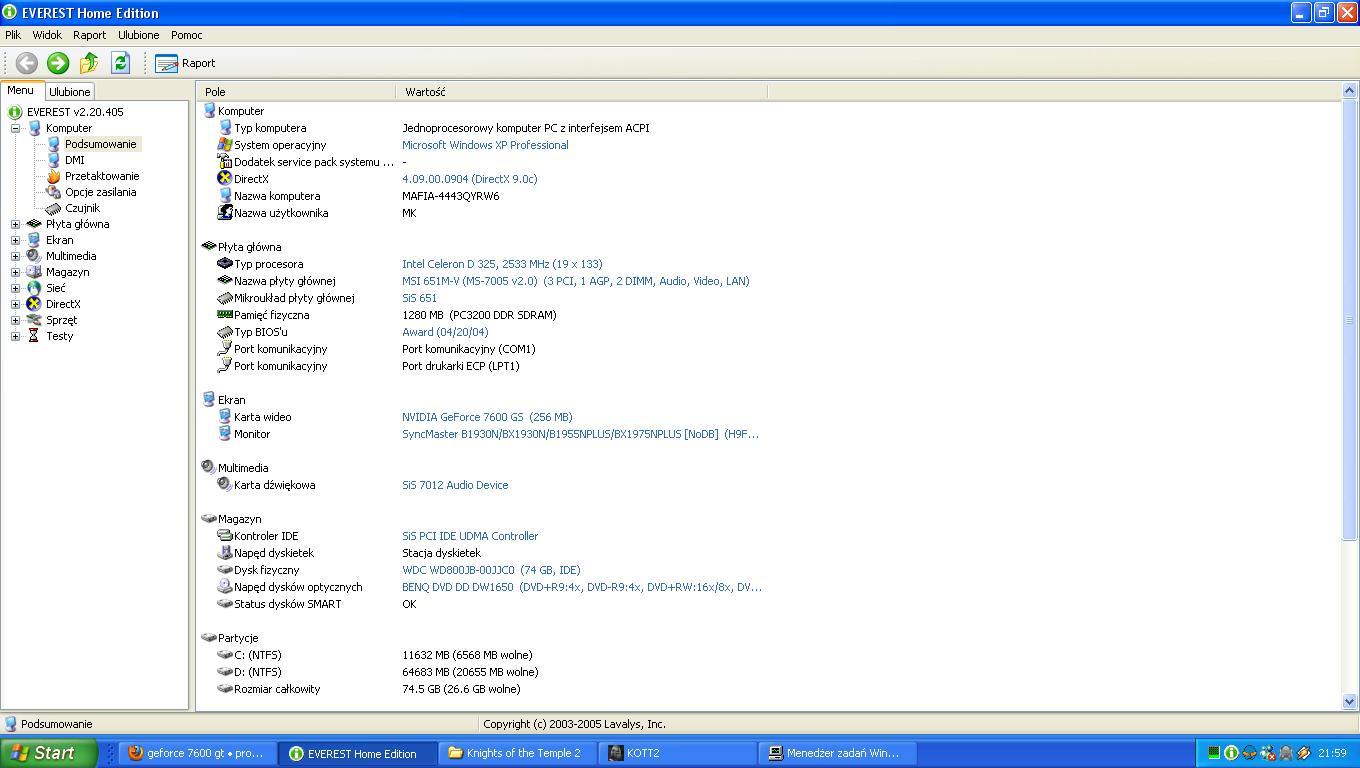Open the NVIDIA GeForce 7600 GS link
1360x768 pixels.
coord(487,417)
